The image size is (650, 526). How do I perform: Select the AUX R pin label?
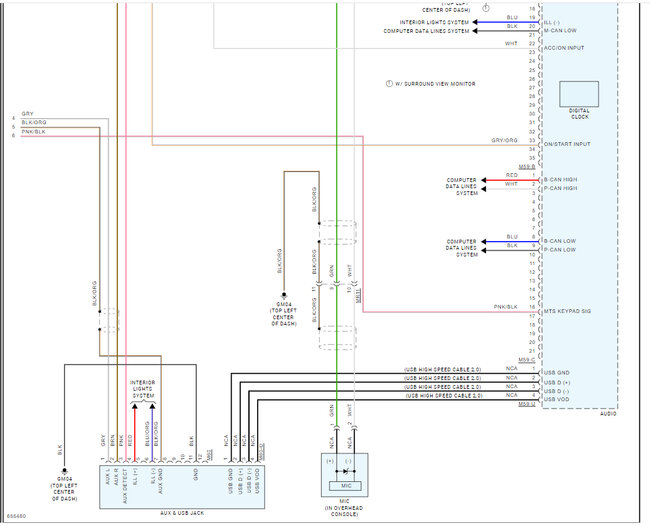(x=116, y=477)
